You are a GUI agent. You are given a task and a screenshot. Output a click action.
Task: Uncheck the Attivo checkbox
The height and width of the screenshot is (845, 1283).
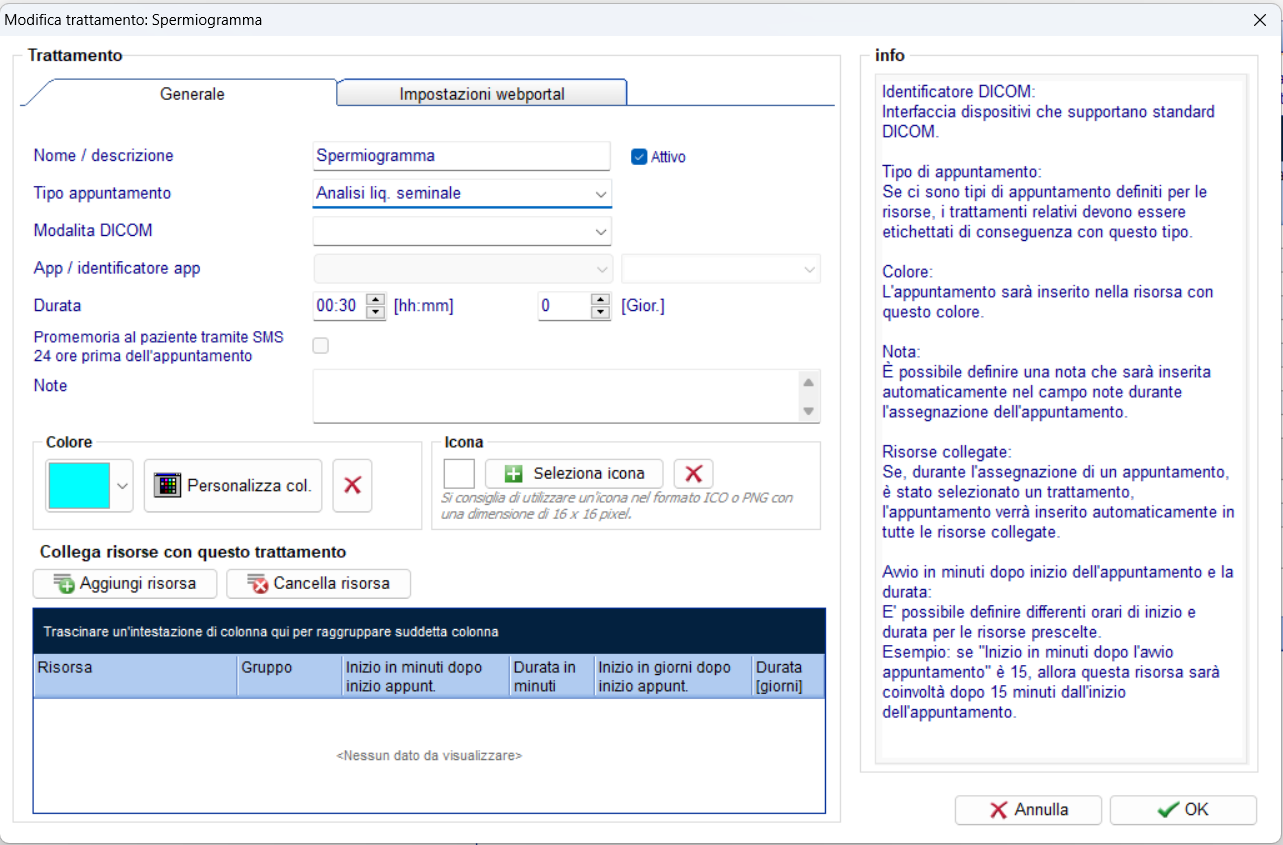tap(639, 156)
